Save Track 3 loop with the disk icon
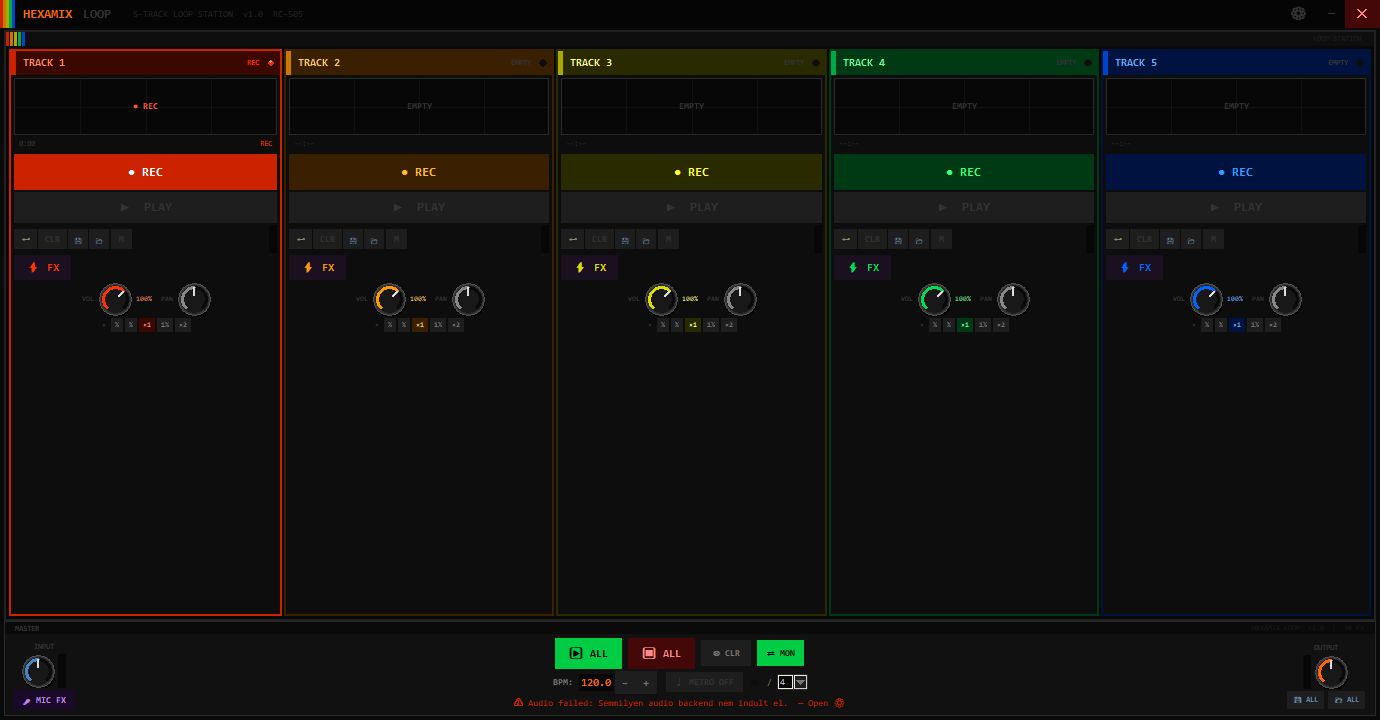The image size is (1380, 720). 623,239
